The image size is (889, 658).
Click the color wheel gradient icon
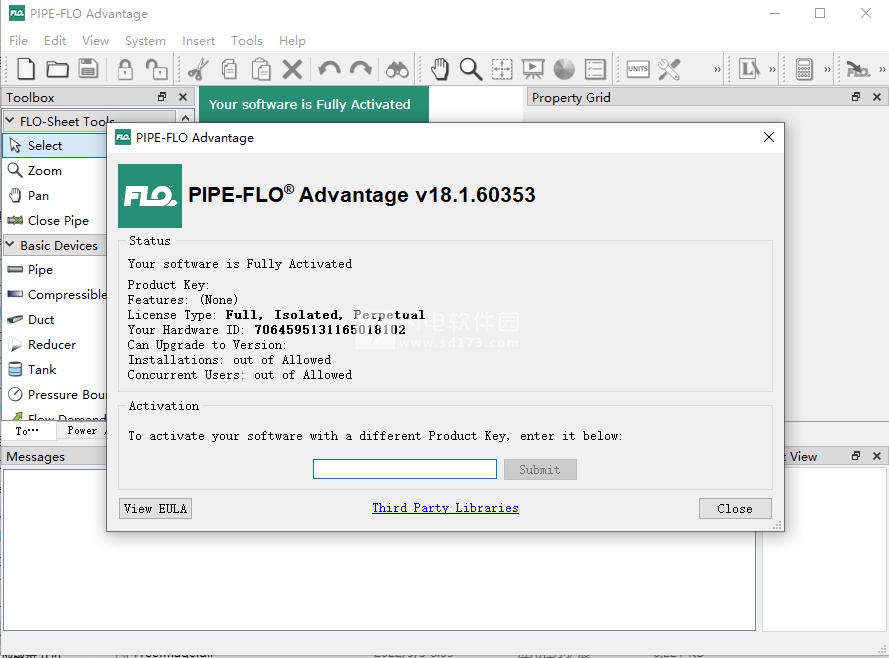[x=564, y=69]
